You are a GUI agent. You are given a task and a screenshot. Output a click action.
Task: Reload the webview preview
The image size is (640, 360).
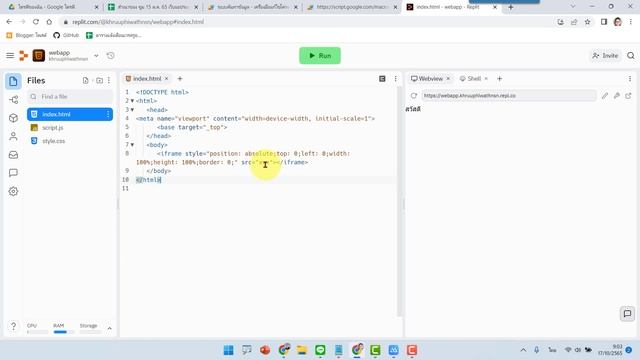[414, 96]
